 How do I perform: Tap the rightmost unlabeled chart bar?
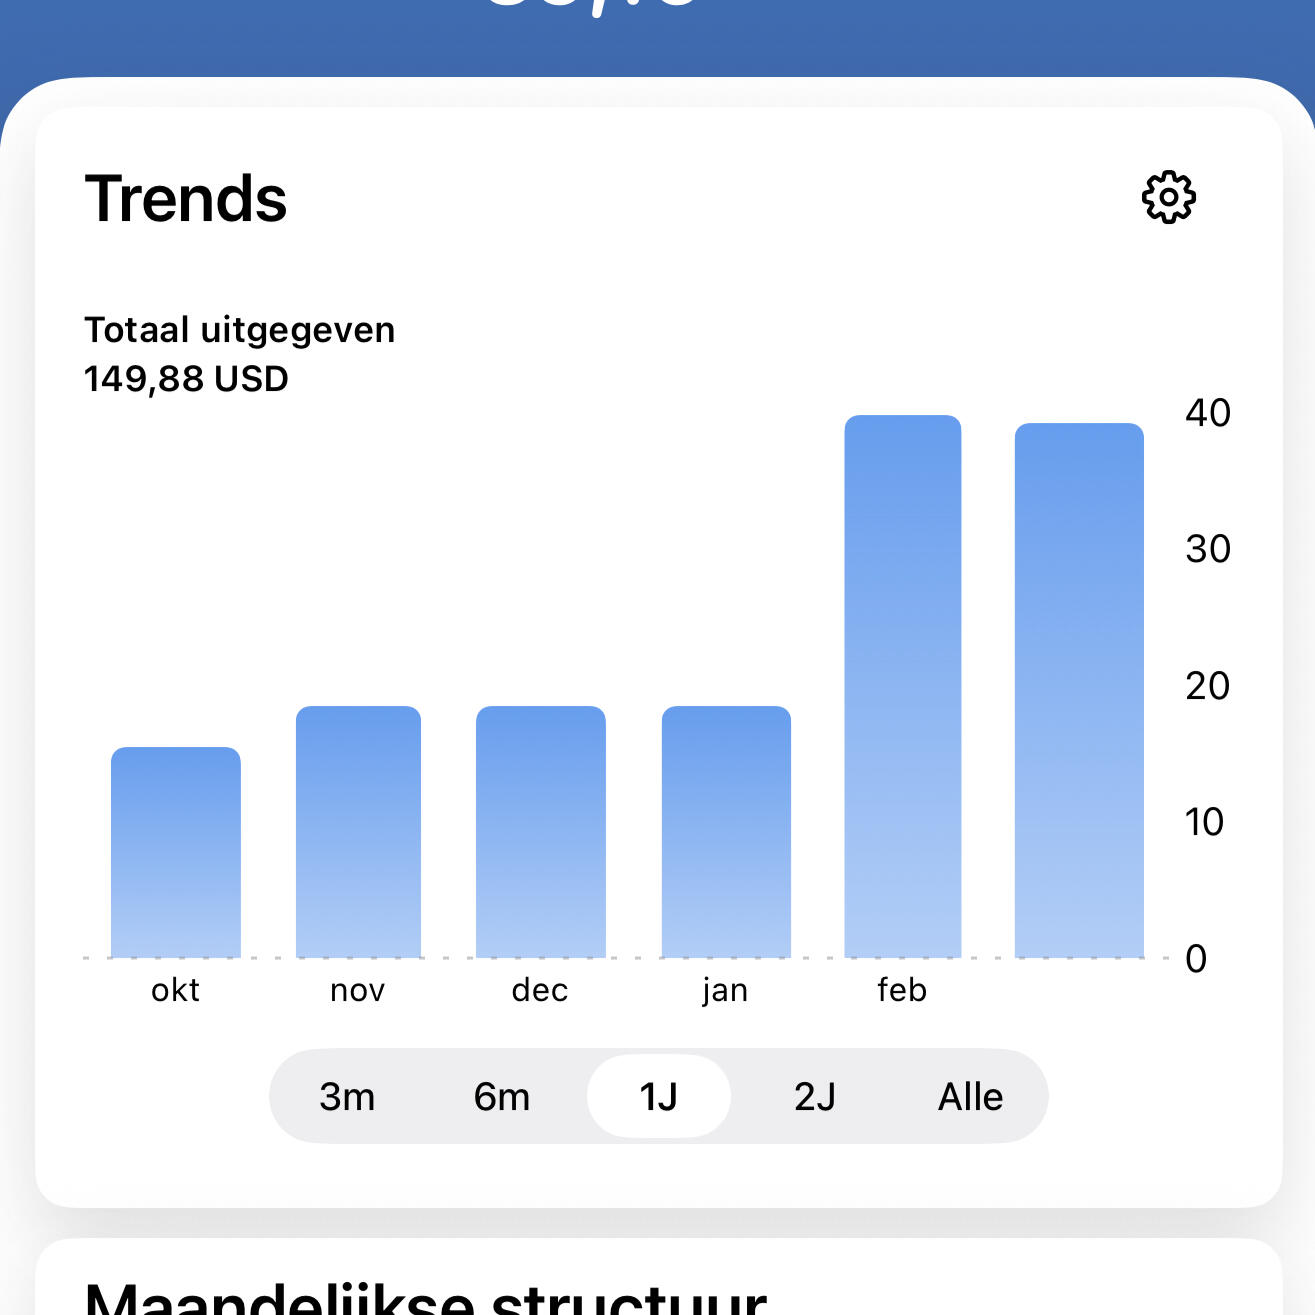pos(1079,691)
